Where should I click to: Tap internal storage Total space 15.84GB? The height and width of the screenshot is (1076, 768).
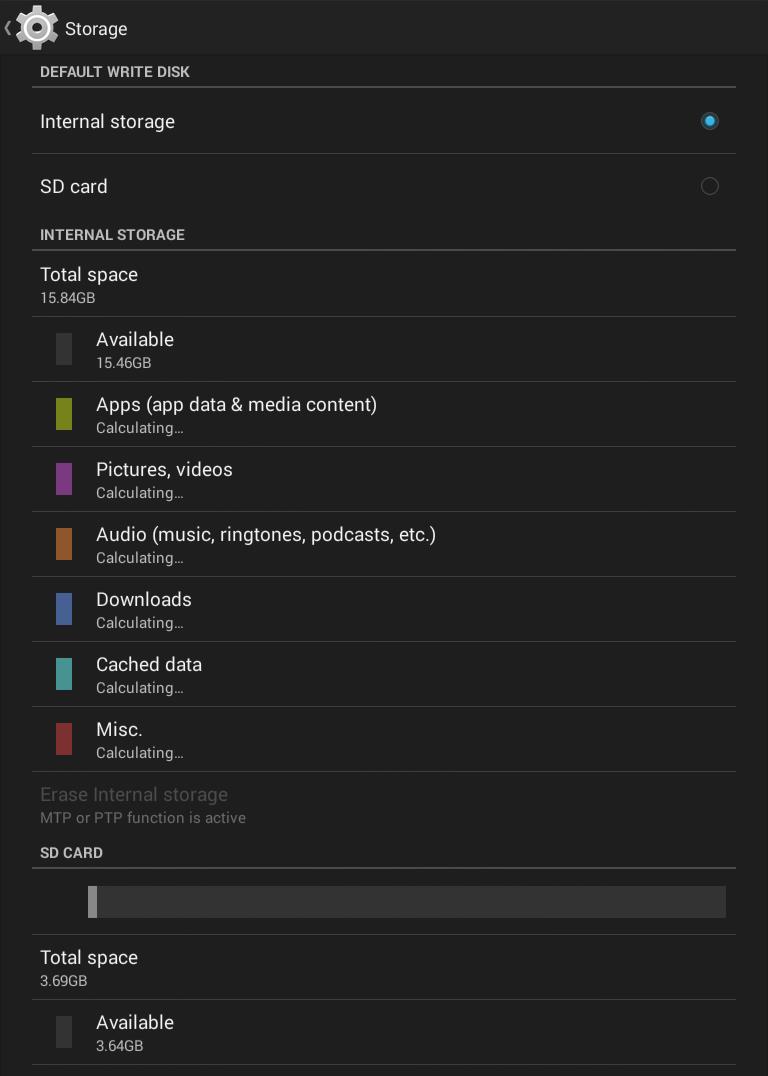coord(89,284)
